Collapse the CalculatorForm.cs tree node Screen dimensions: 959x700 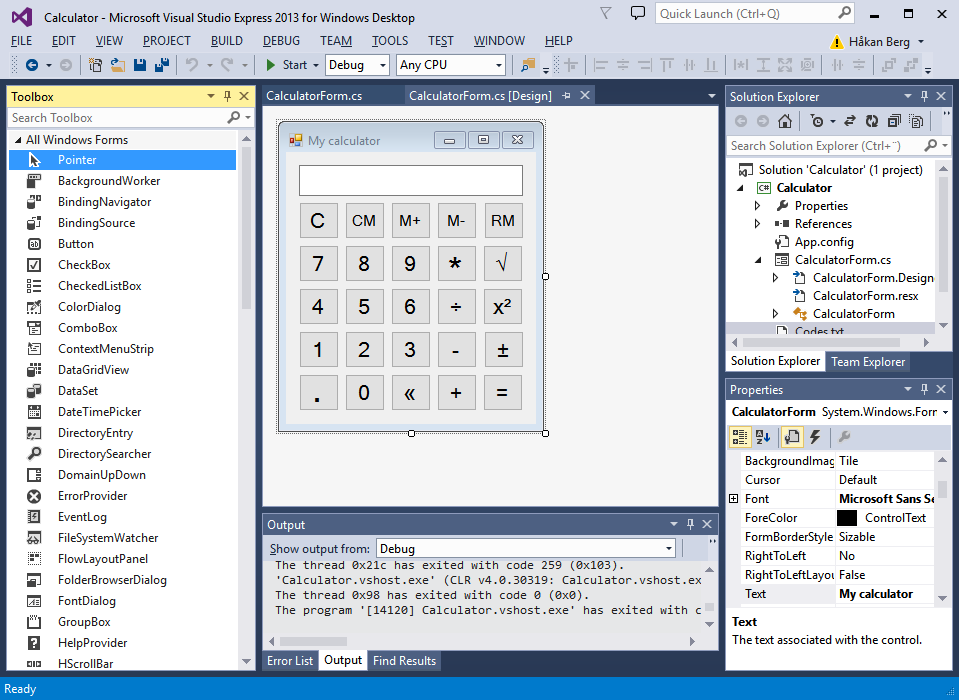click(758, 260)
